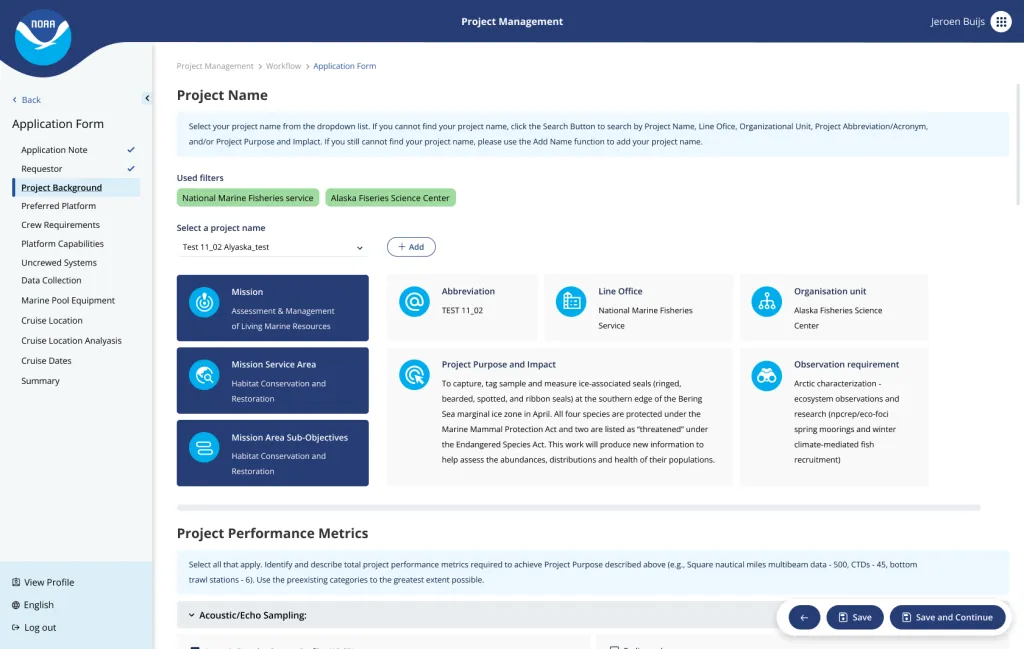Click Save and Continue
Image resolution: width=1024 pixels, height=649 pixels.
(x=947, y=617)
